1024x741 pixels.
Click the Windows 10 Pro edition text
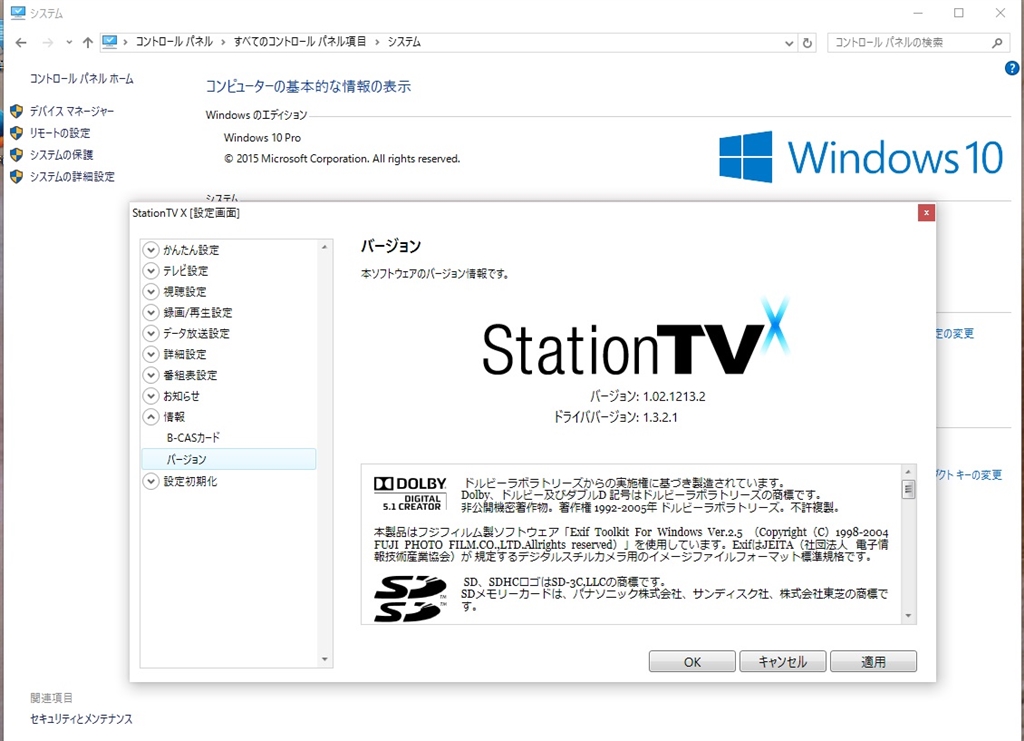click(262, 138)
